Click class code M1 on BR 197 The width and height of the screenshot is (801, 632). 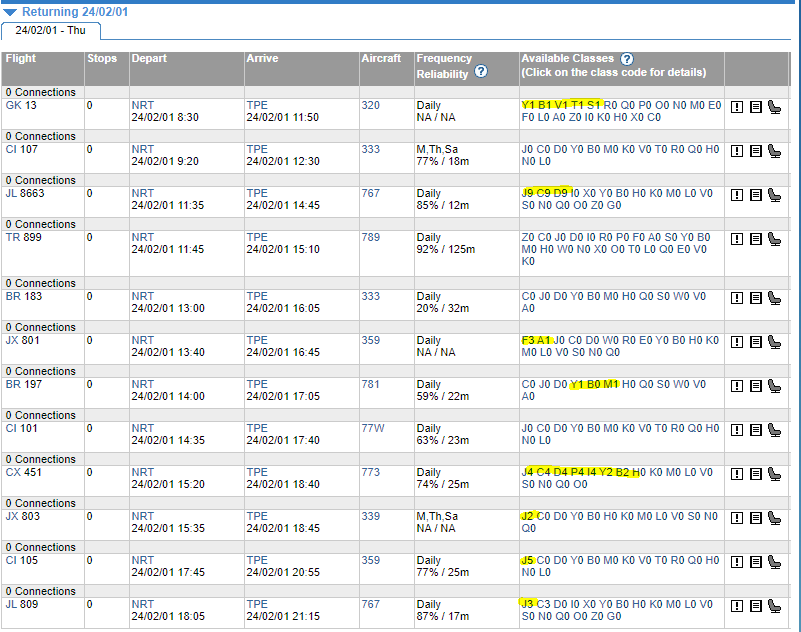[610, 384]
